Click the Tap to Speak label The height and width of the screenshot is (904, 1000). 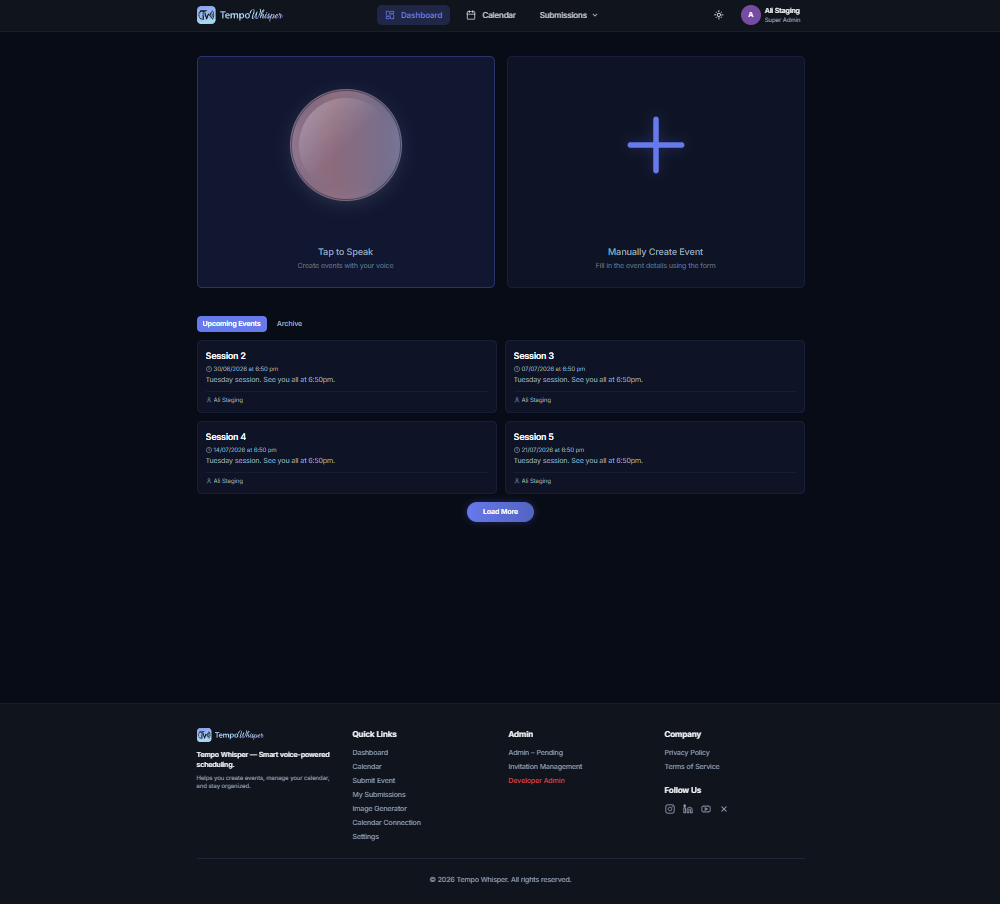click(x=346, y=252)
